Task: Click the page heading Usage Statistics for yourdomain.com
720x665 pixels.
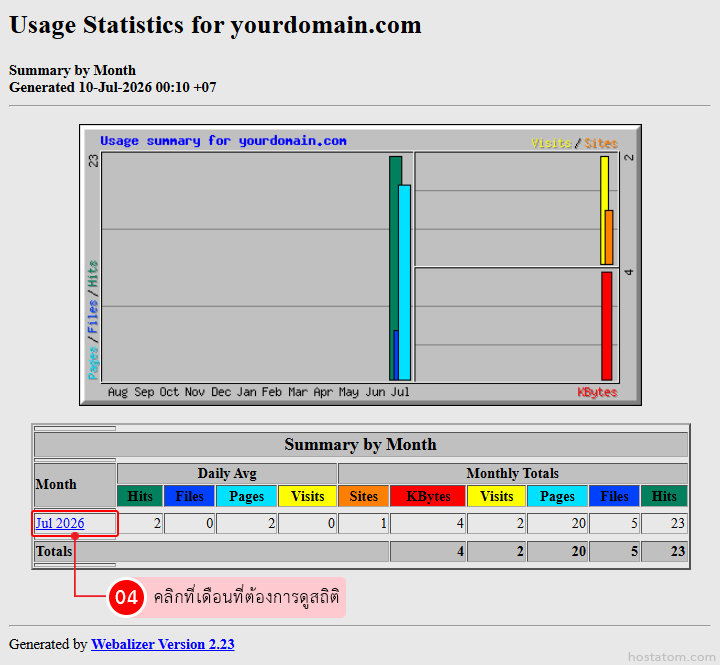Action: click(215, 25)
